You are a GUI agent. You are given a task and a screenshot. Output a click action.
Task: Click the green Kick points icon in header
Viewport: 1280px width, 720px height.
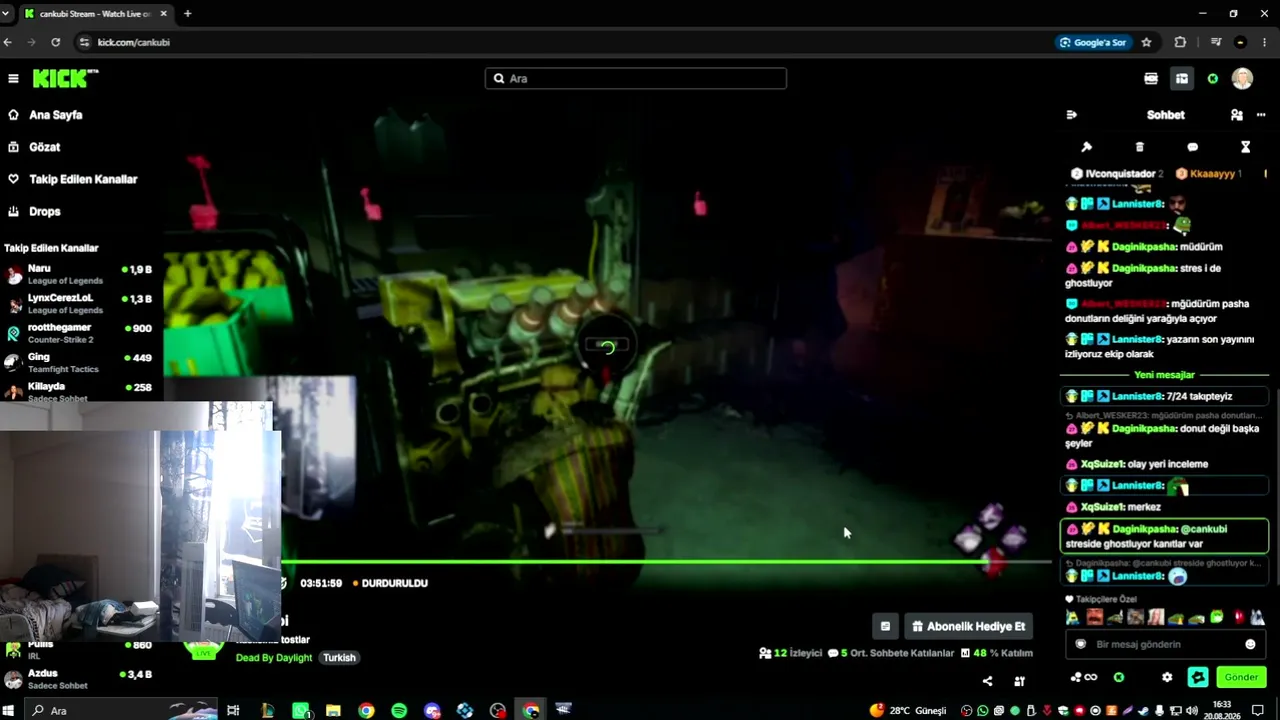coord(1213,78)
